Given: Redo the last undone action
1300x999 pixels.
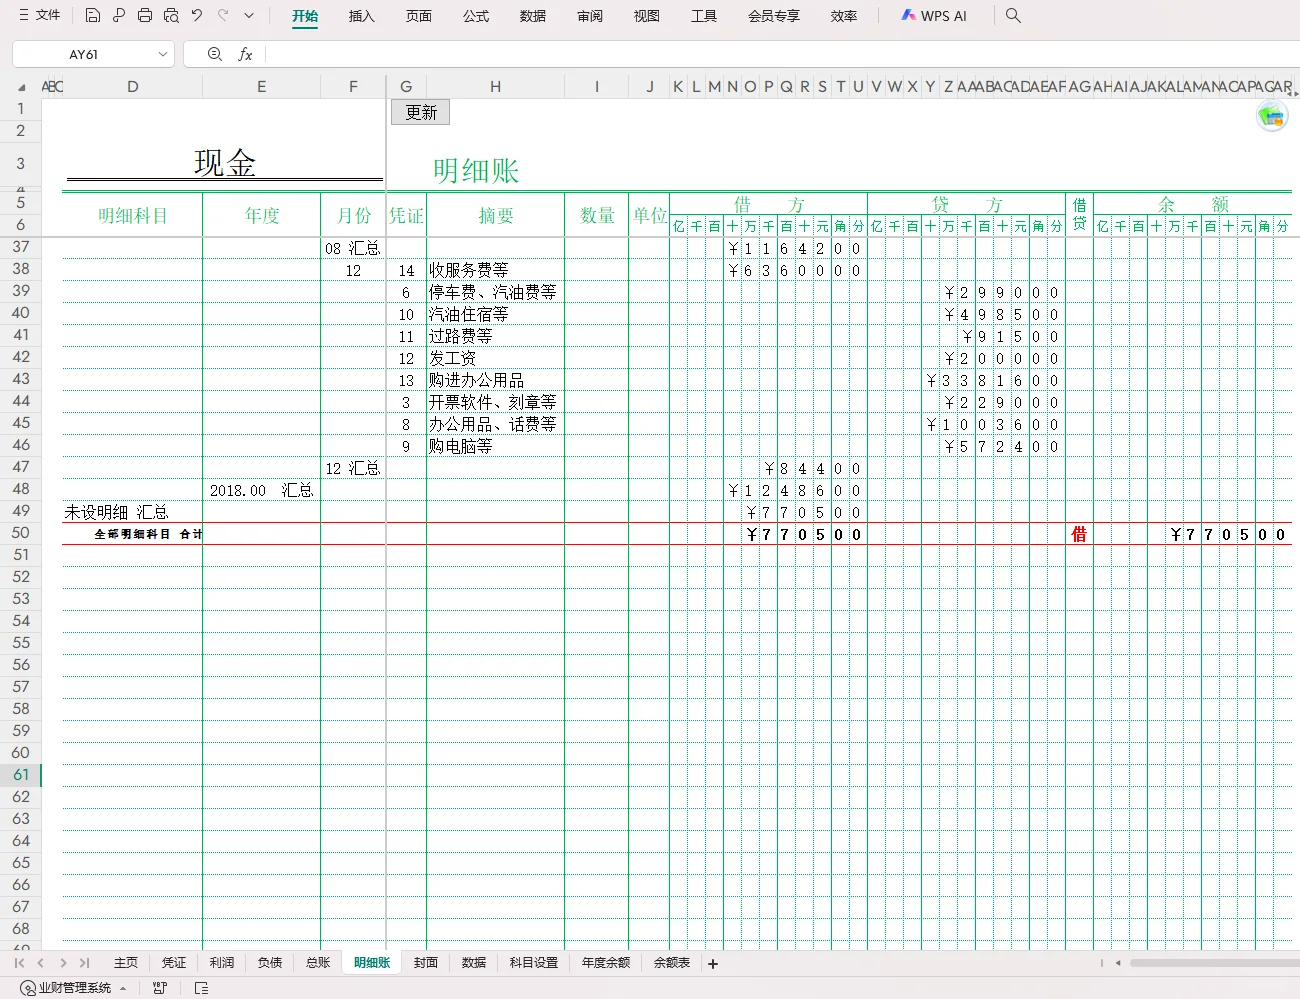Looking at the screenshot, I should point(223,15).
